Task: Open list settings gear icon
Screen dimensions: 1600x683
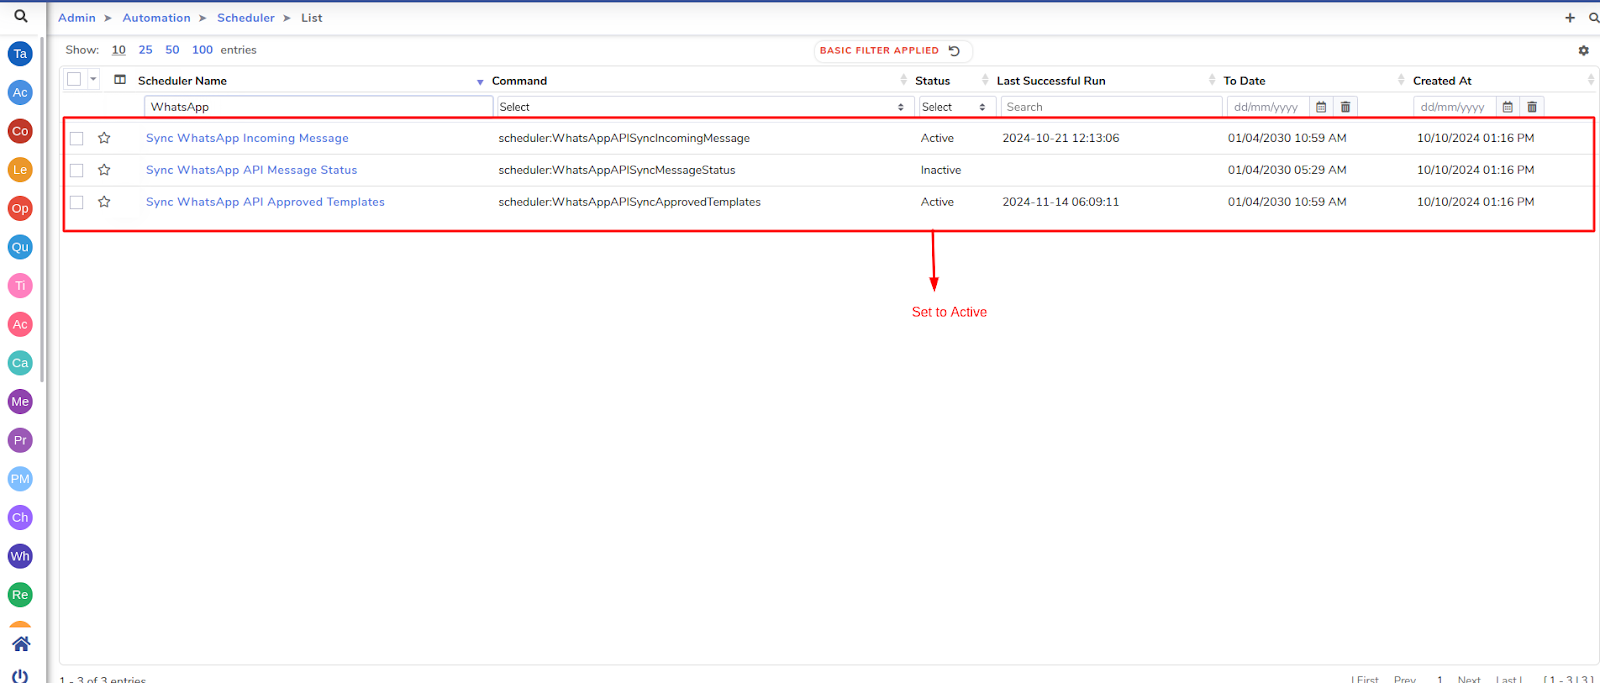Action: pos(1584,50)
